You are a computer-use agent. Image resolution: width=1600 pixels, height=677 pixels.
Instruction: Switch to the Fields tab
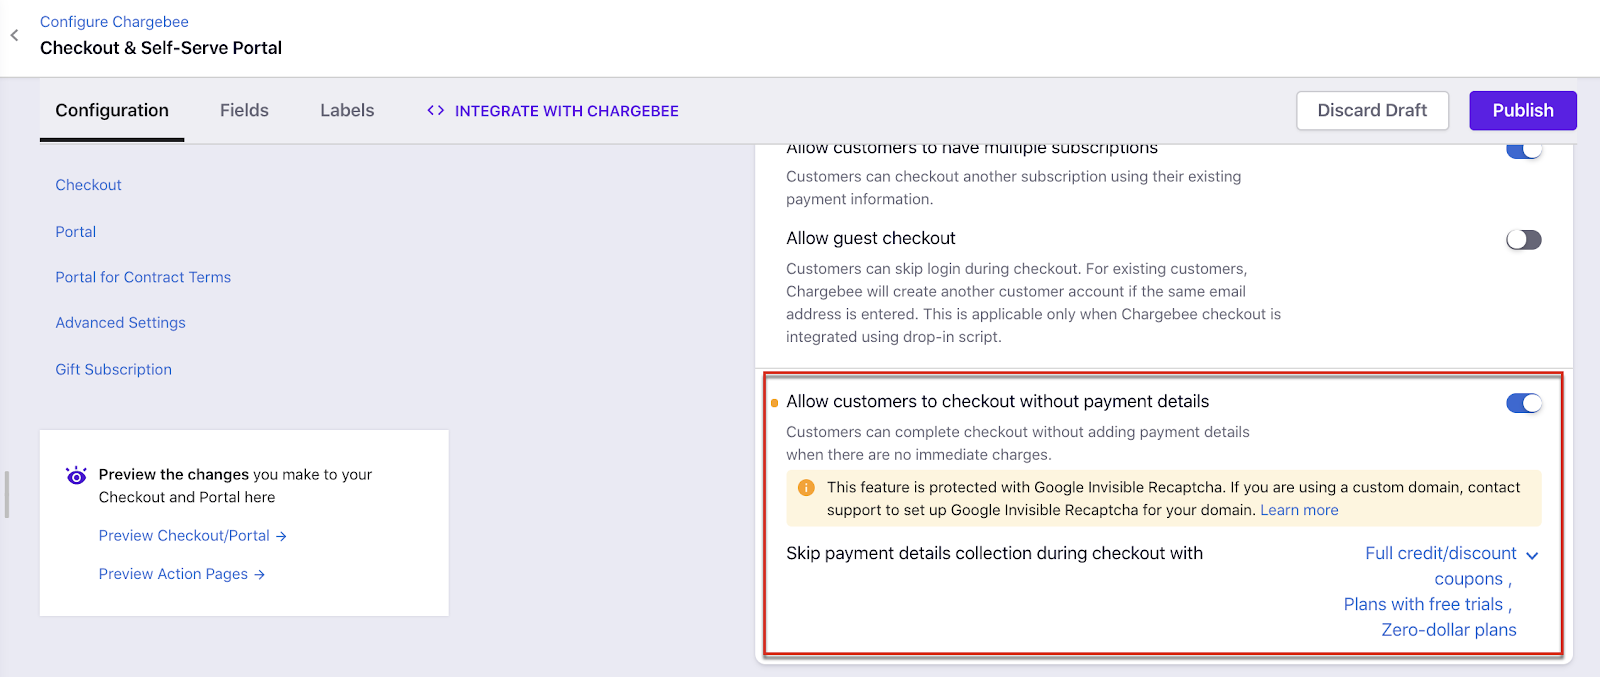coord(244,110)
